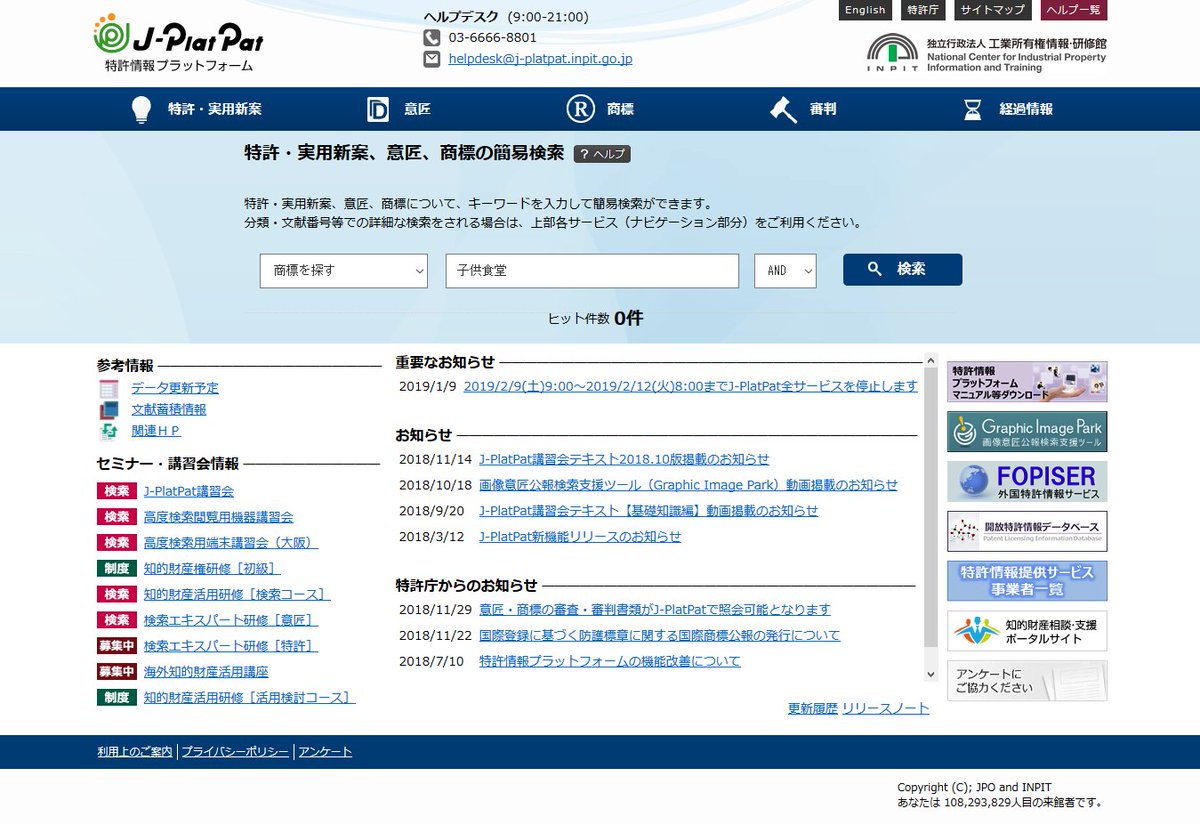Open the サイトマップ page

point(993,10)
